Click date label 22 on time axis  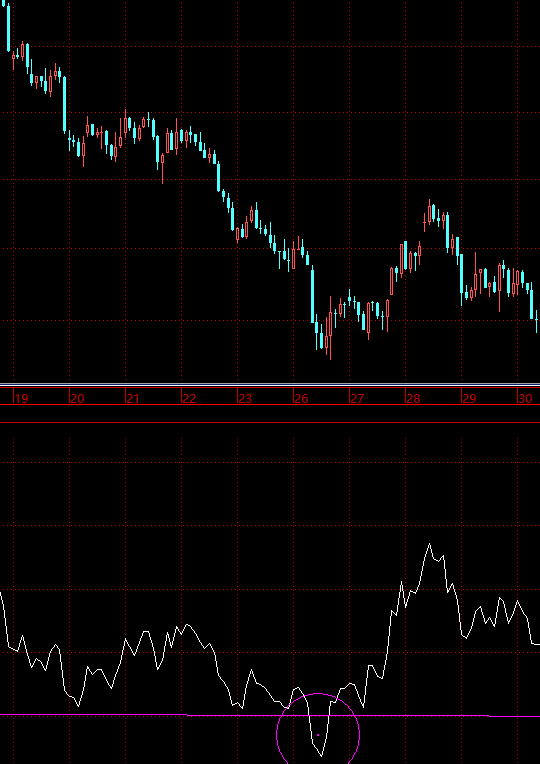pos(189,399)
